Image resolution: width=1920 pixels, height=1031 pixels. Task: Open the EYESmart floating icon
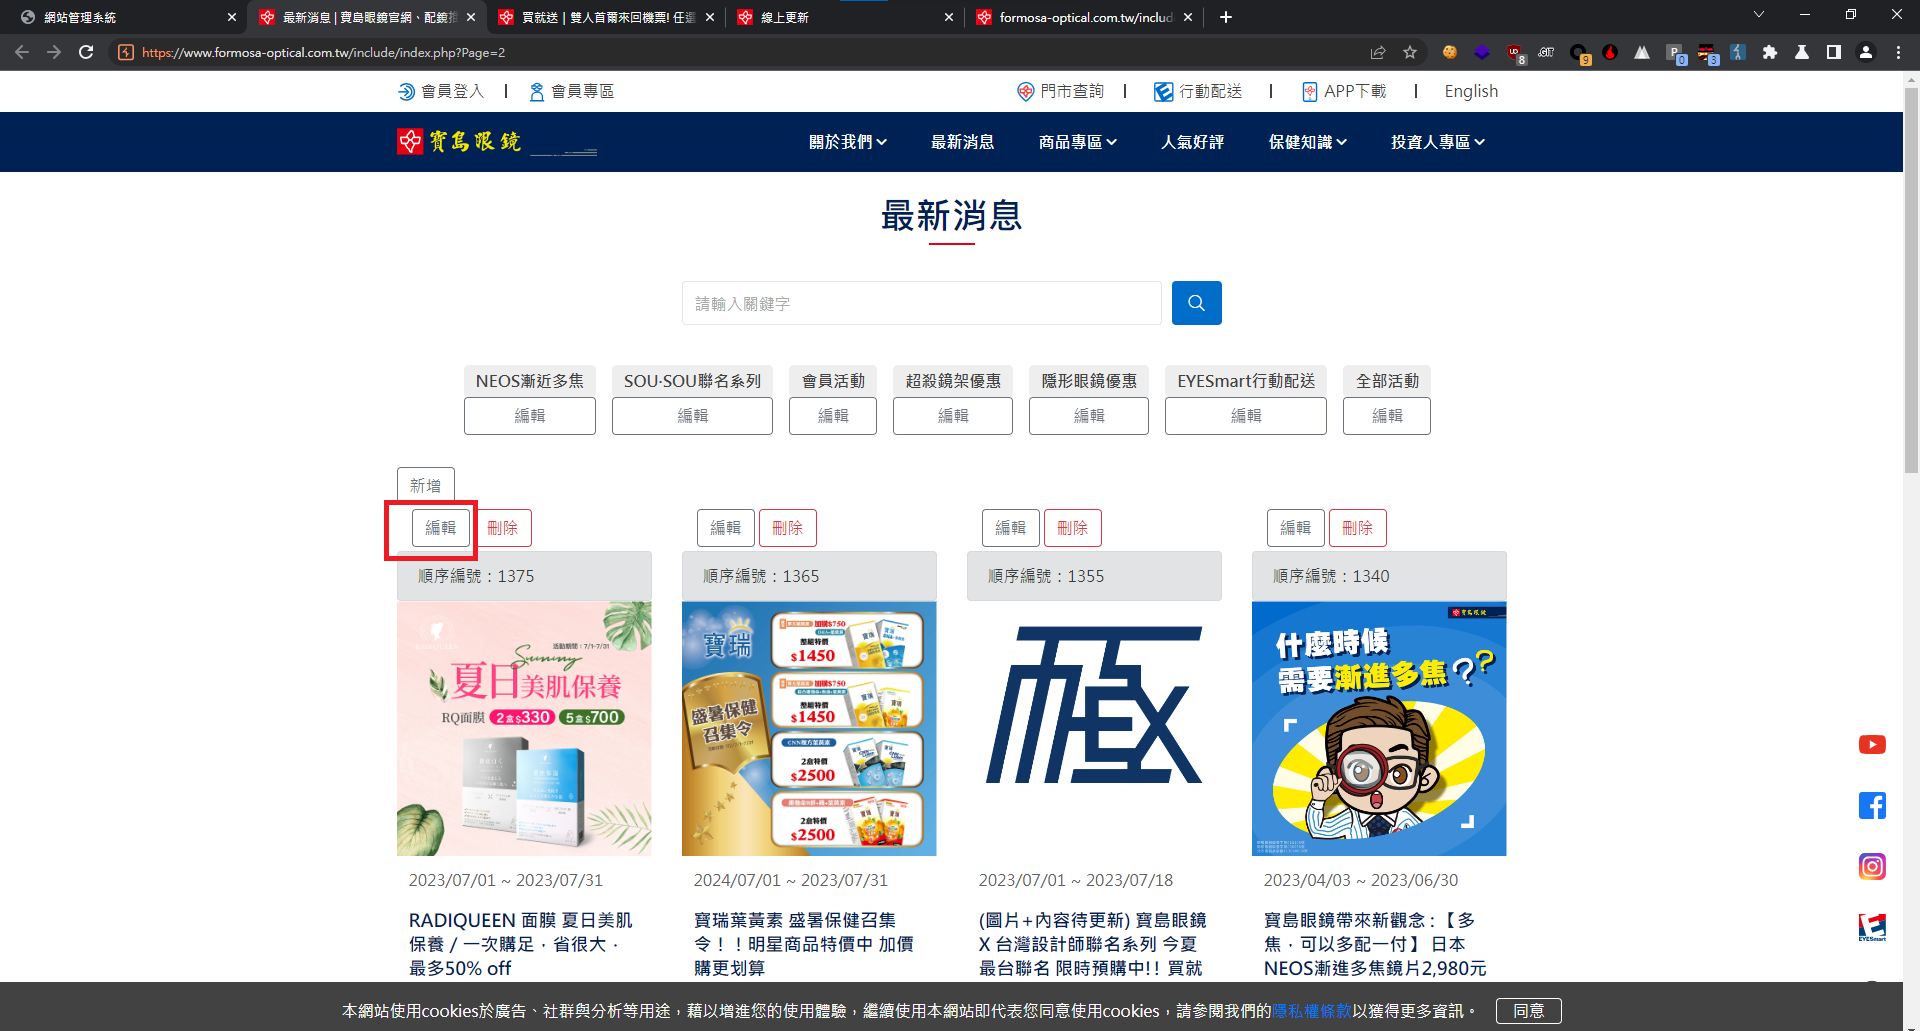(x=1872, y=927)
